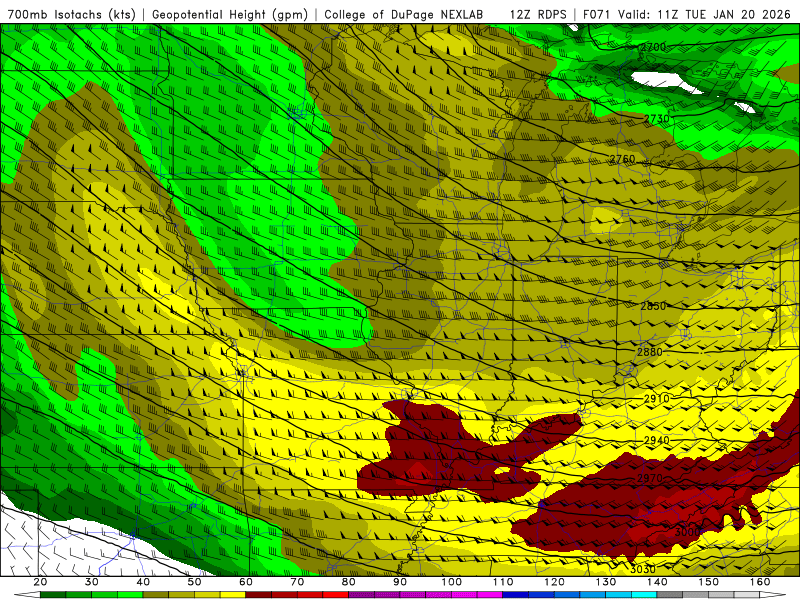
Task: Click the 2850 height contour label
Action: pyautogui.click(x=653, y=306)
